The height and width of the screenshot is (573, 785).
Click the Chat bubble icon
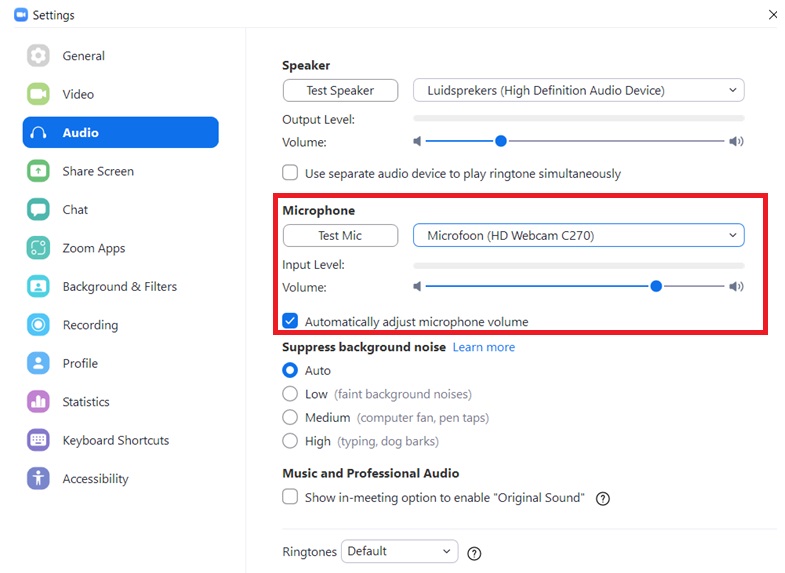pos(38,210)
